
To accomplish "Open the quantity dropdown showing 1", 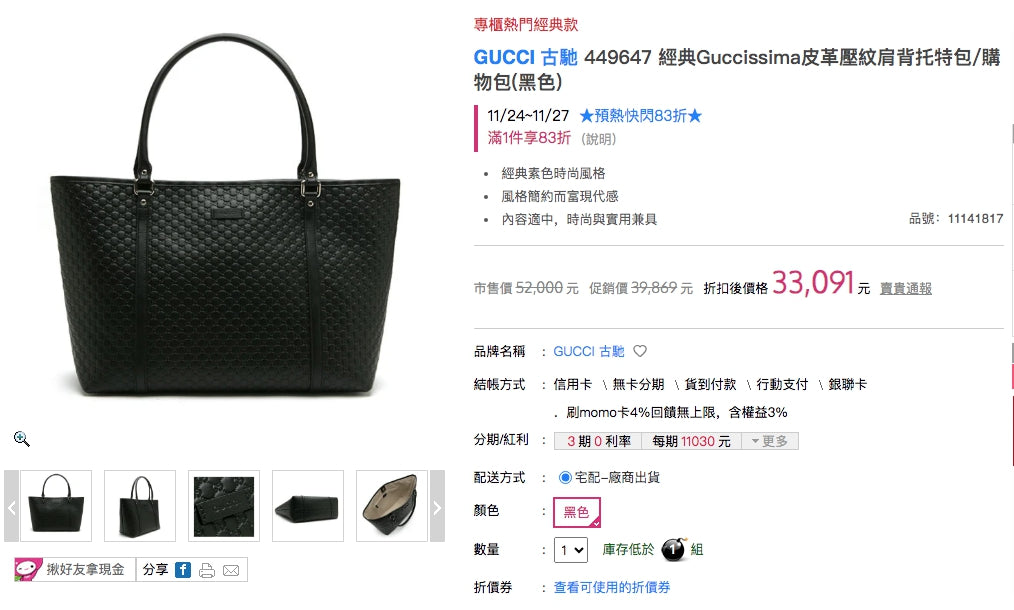I will pos(570,550).
